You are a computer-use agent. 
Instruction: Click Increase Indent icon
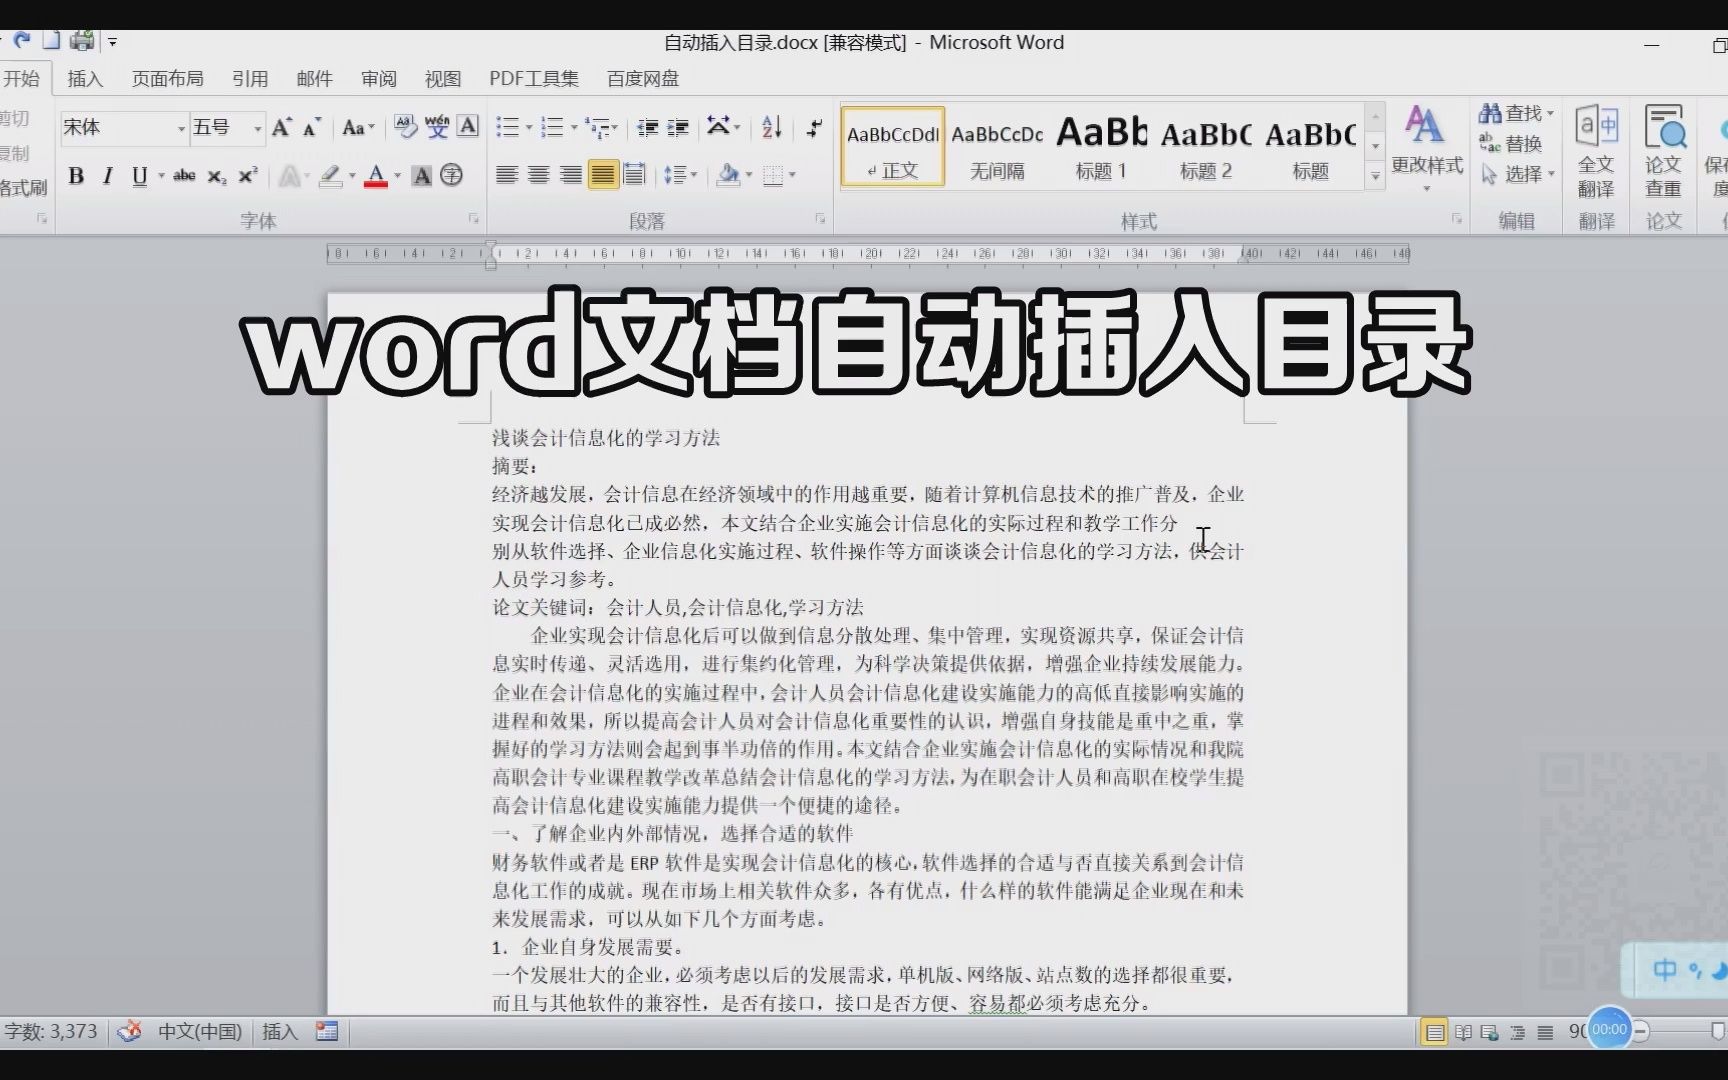(x=679, y=127)
